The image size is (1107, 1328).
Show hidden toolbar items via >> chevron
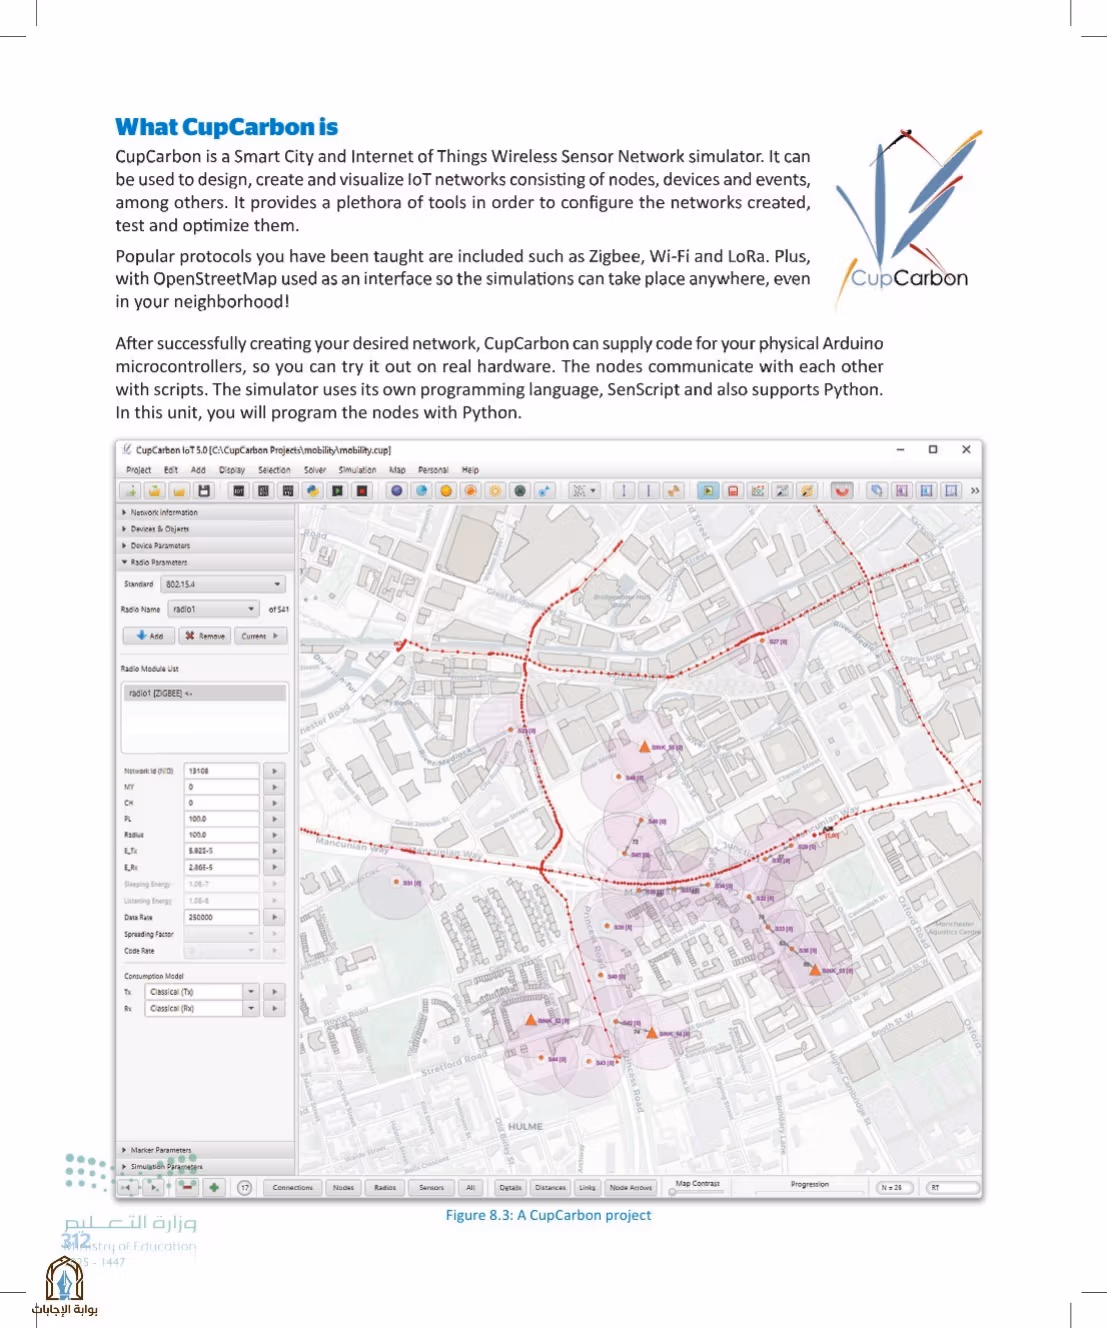coord(975,491)
